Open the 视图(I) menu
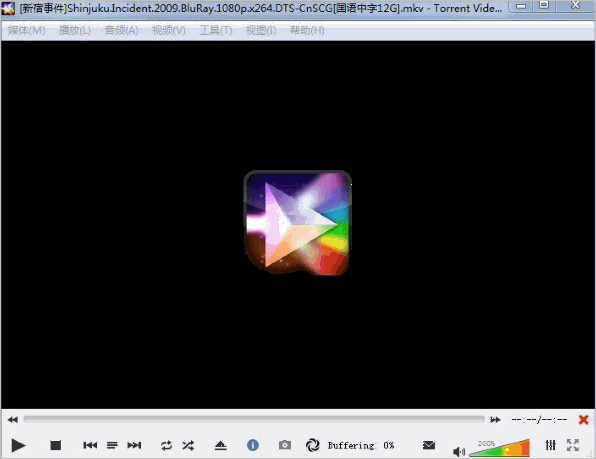Image resolution: width=596 pixels, height=459 pixels. [x=261, y=30]
